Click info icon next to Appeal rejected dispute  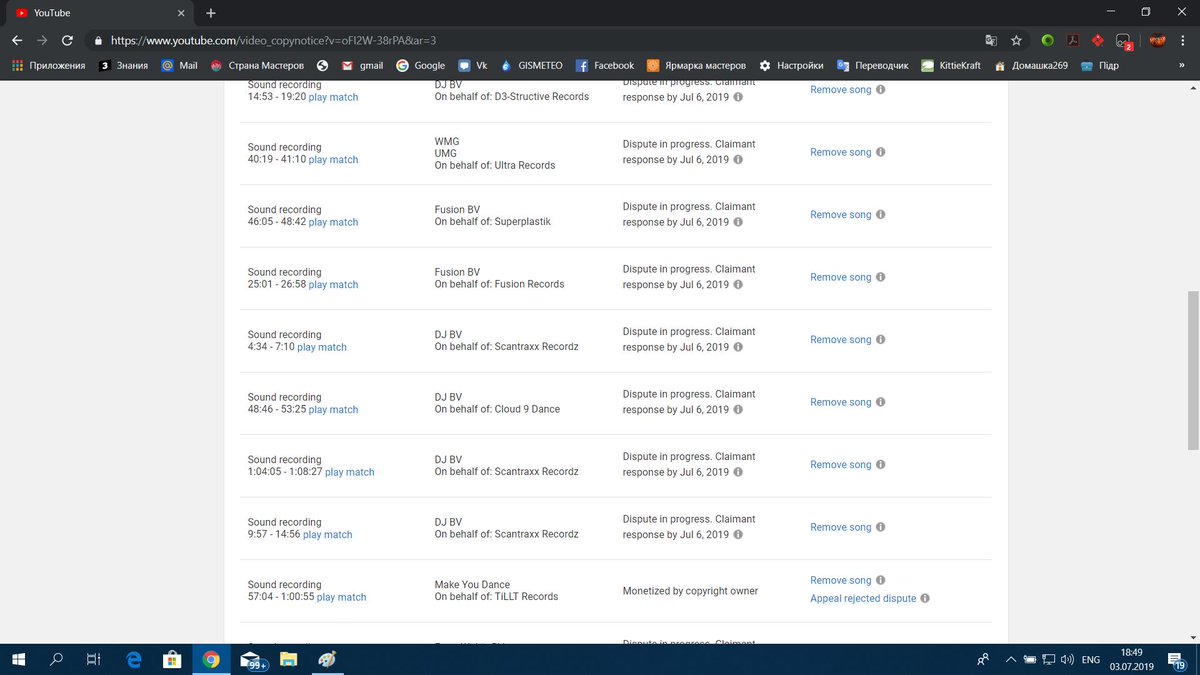pos(925,598)
